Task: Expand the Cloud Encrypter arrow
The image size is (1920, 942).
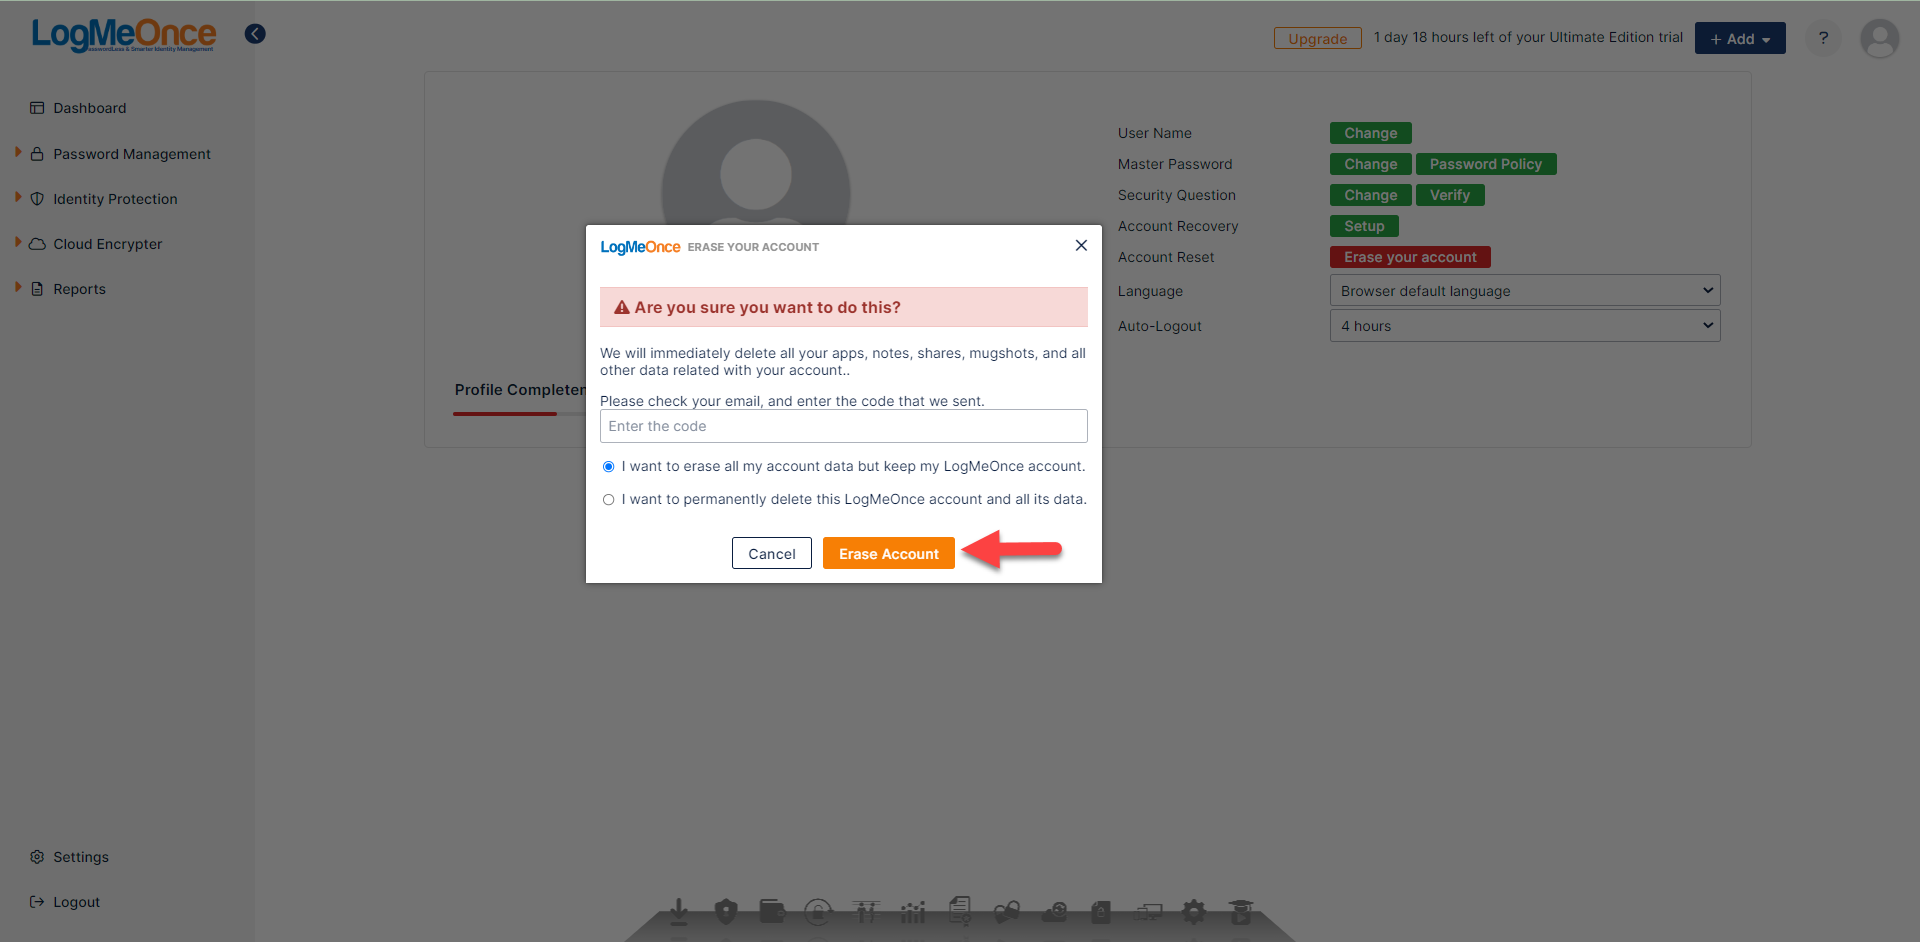Action: pyautogui.click(x=18, y=242)
